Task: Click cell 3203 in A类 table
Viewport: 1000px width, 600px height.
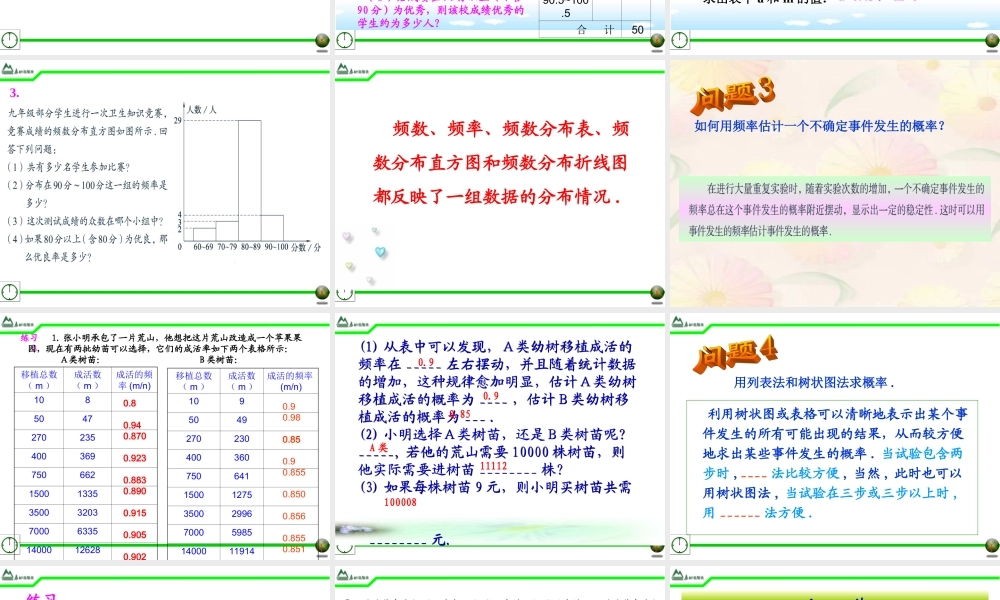Action: pos(87,512)
